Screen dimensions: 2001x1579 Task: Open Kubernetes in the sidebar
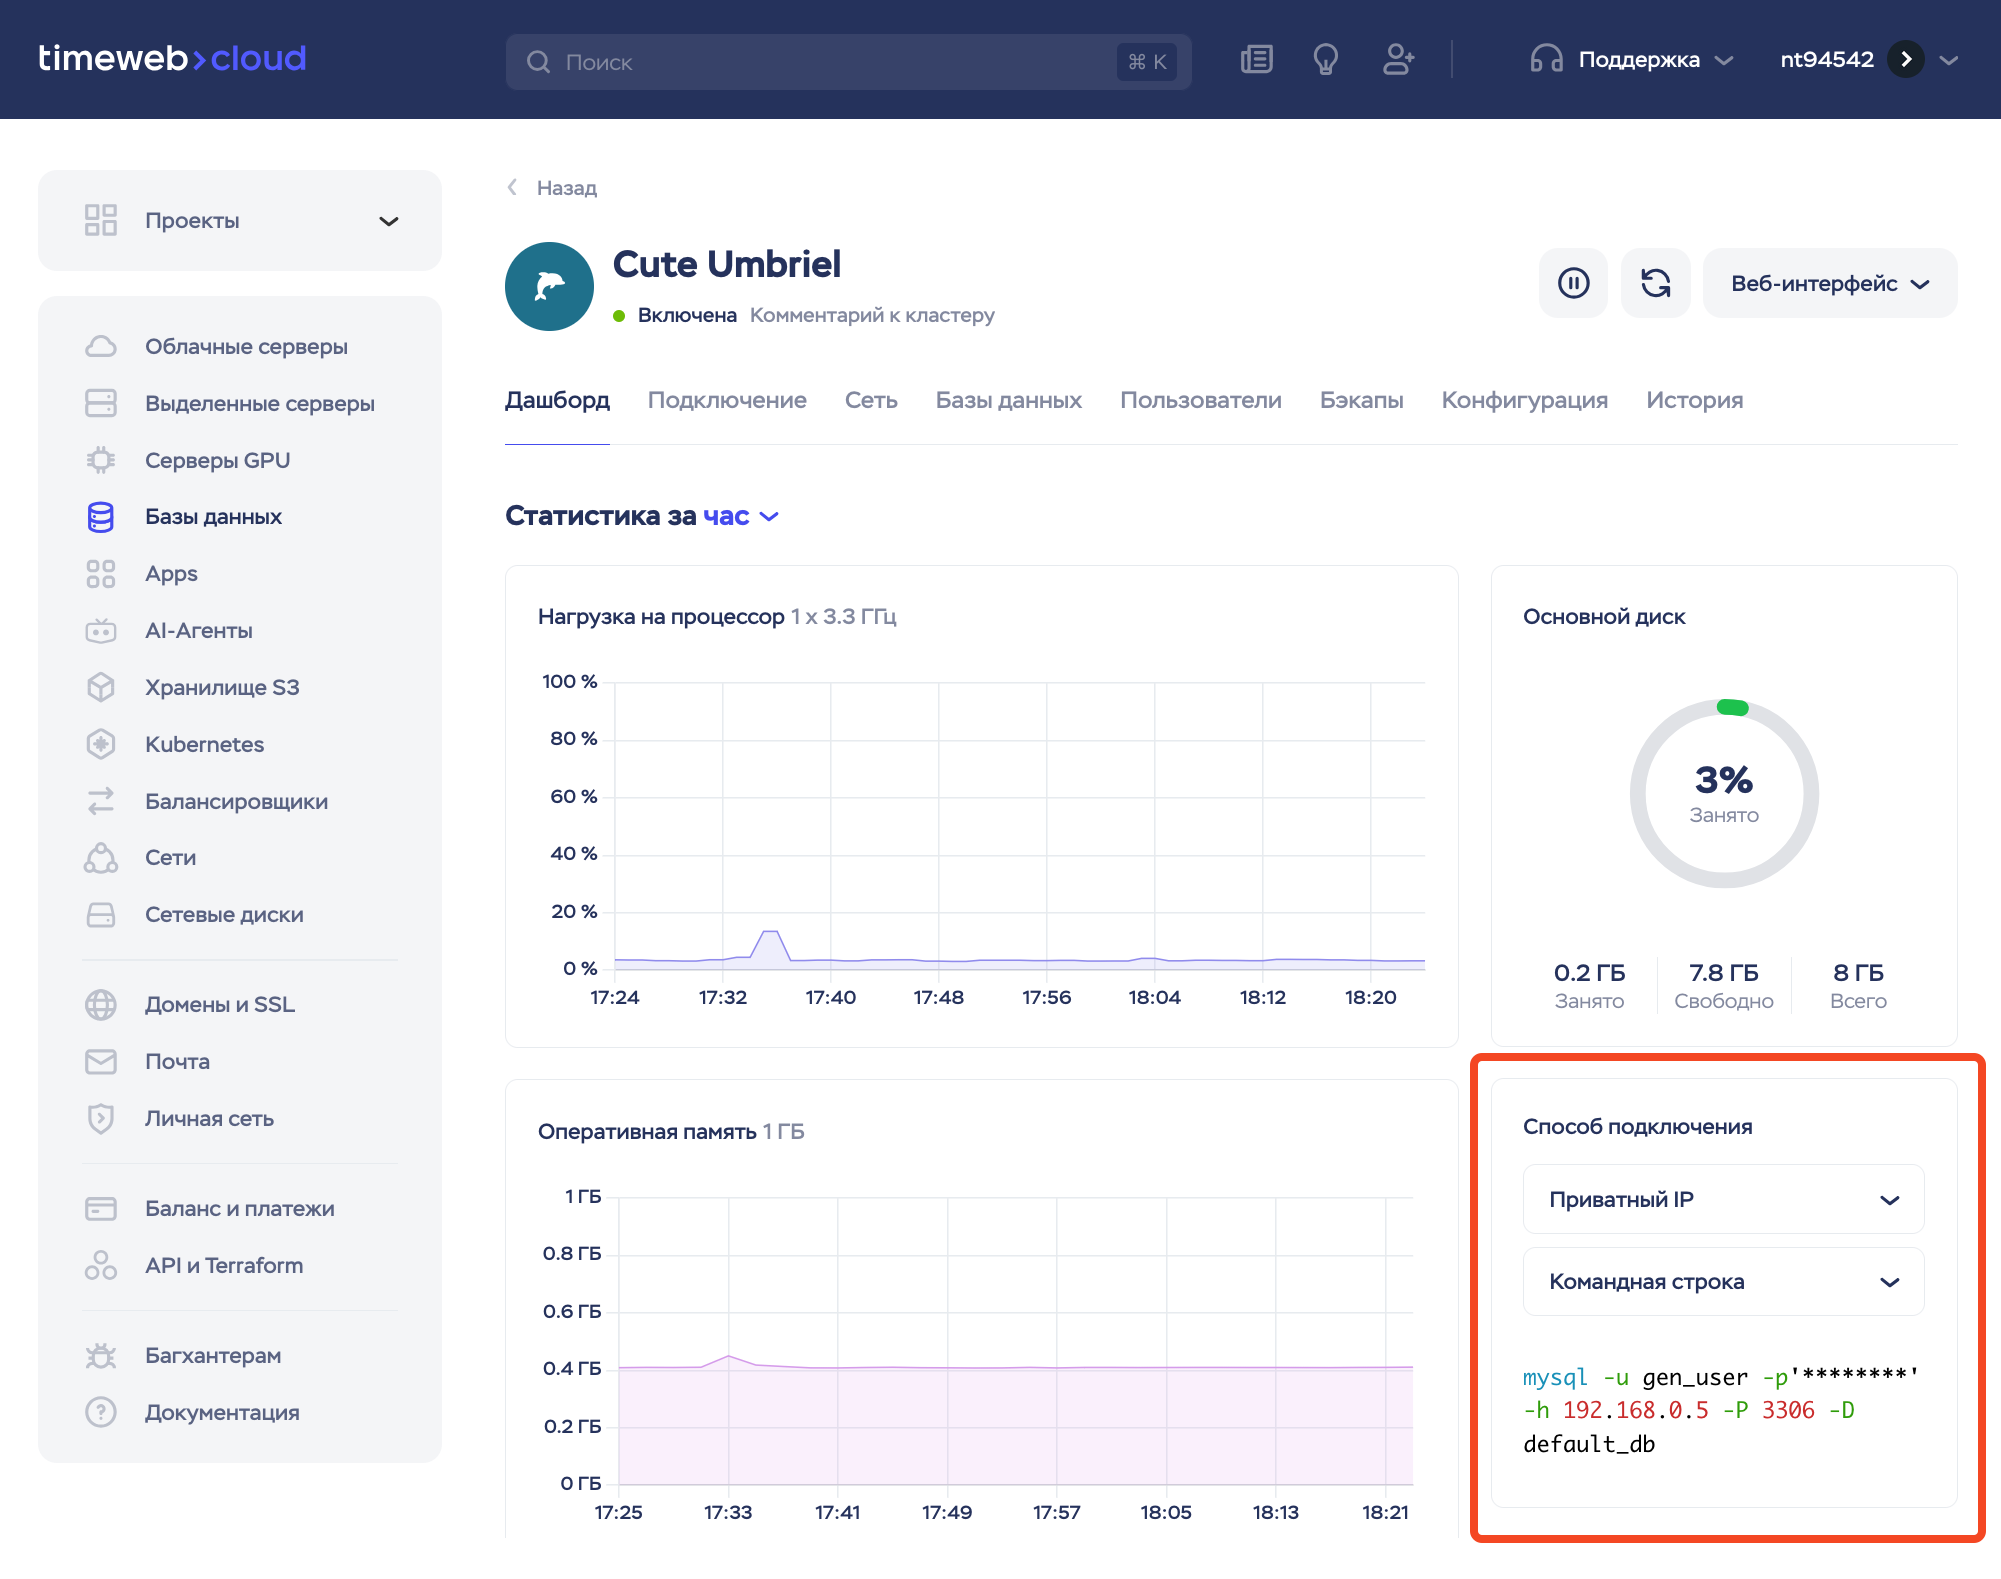click(x=204, y=744)
